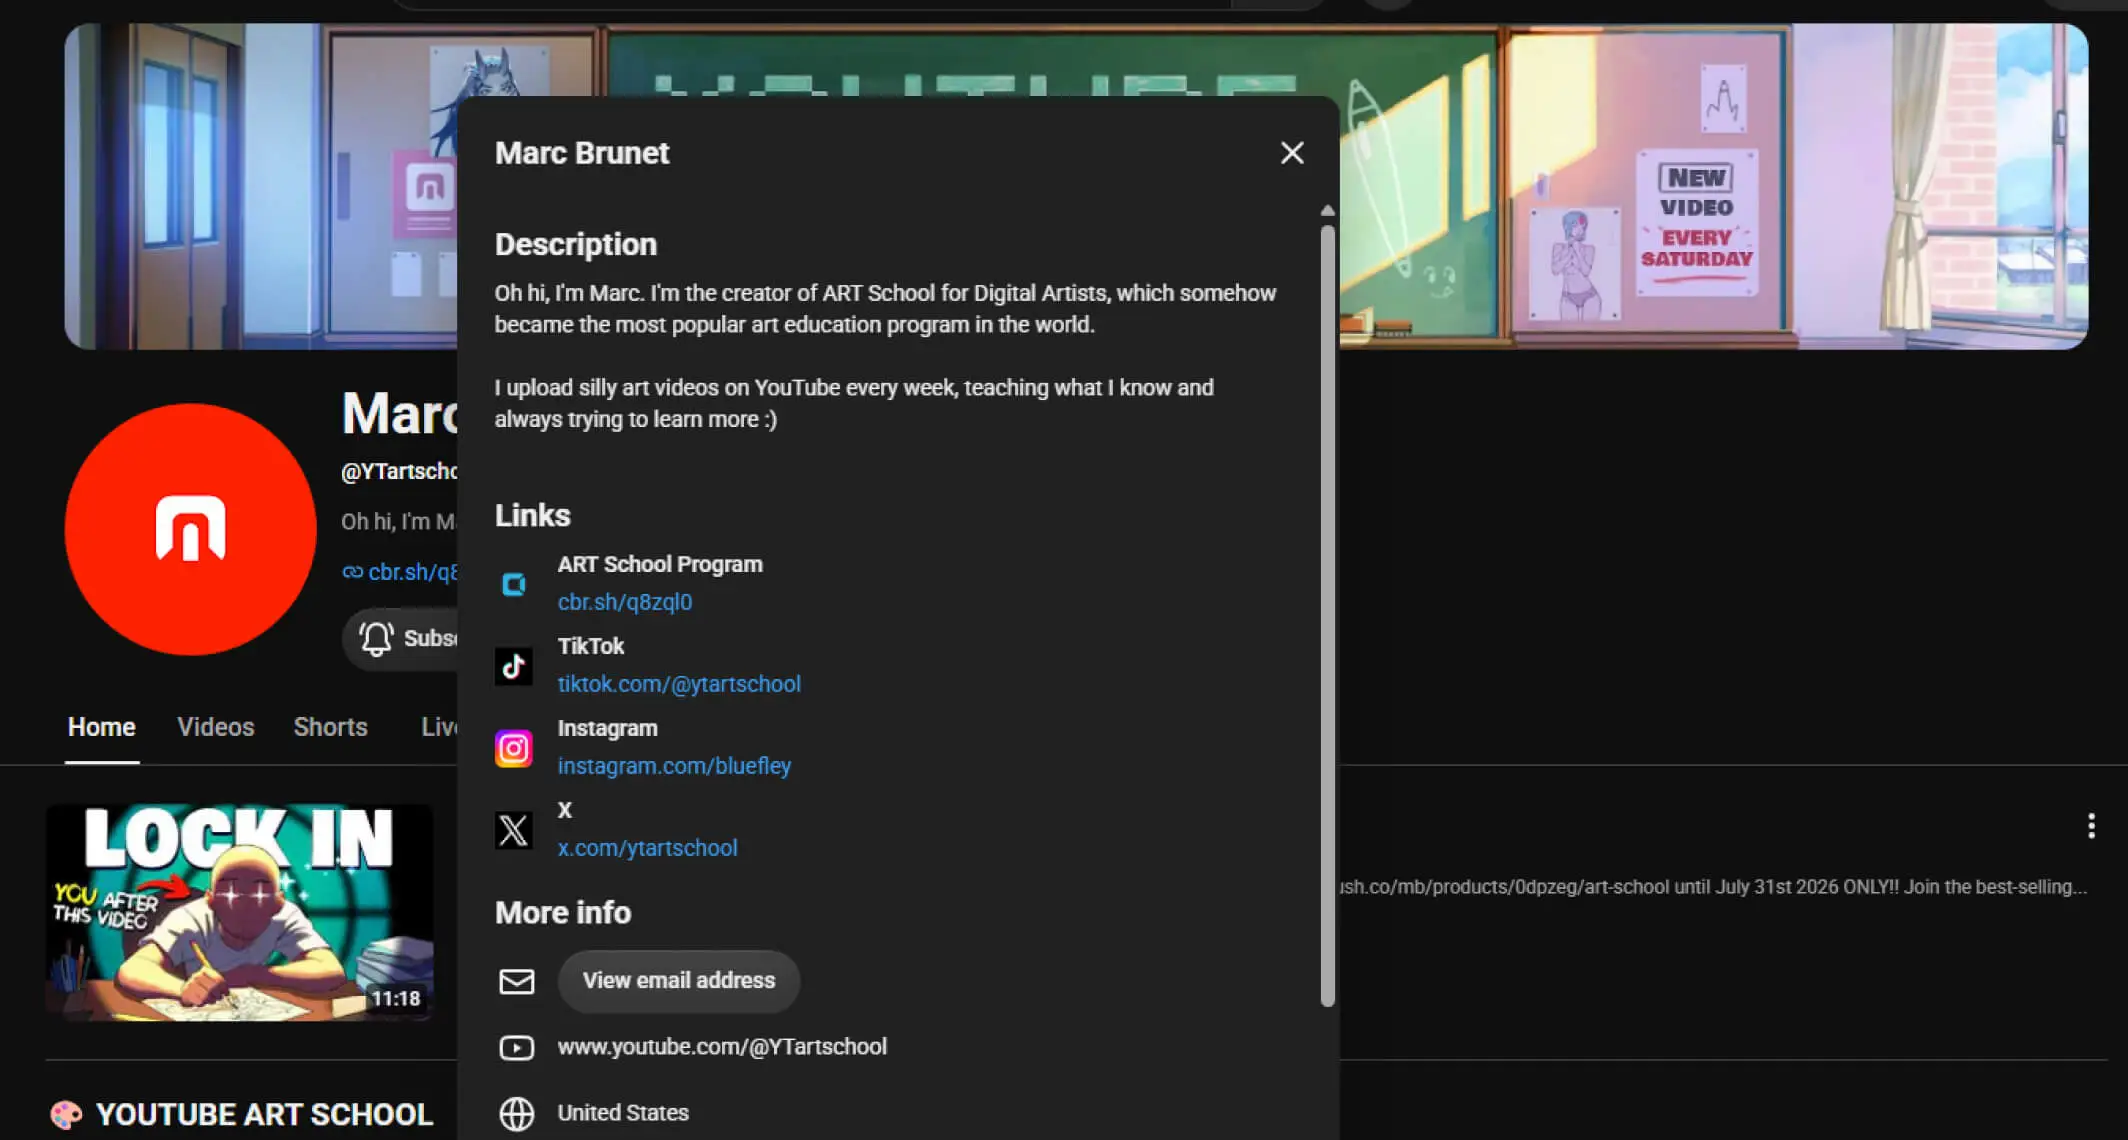Open the tiktok.com/@ytartschool link
2128x1140 pixels.
[x=679, y=684]
